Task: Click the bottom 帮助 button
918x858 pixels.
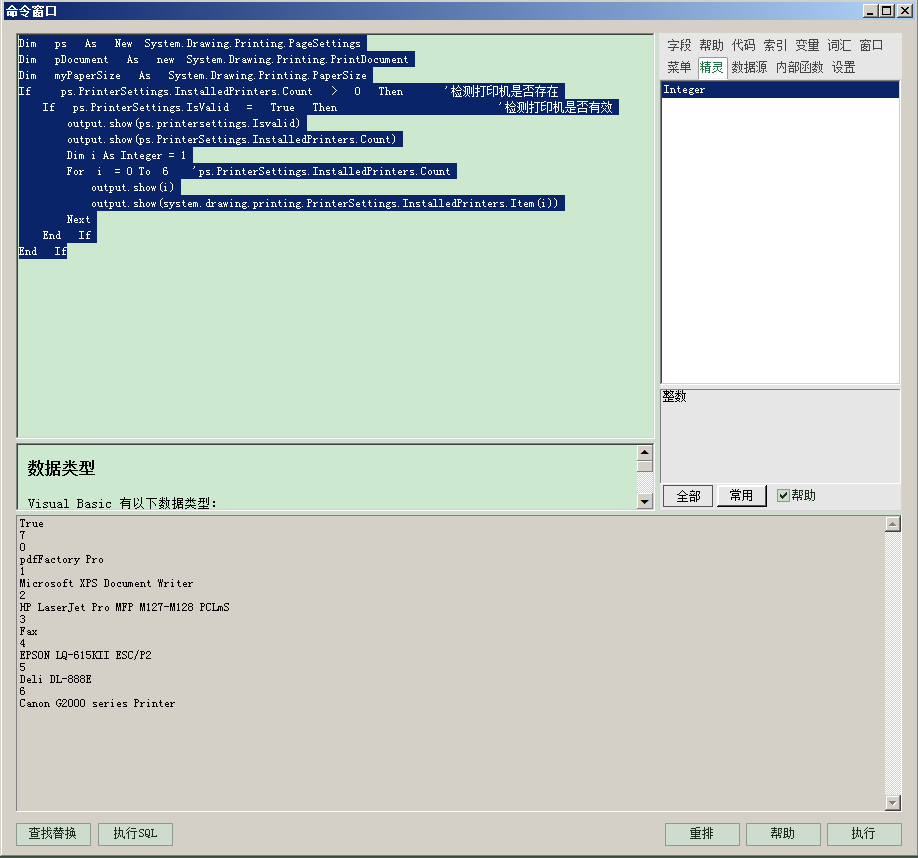Action: click(x=783, y=833)
